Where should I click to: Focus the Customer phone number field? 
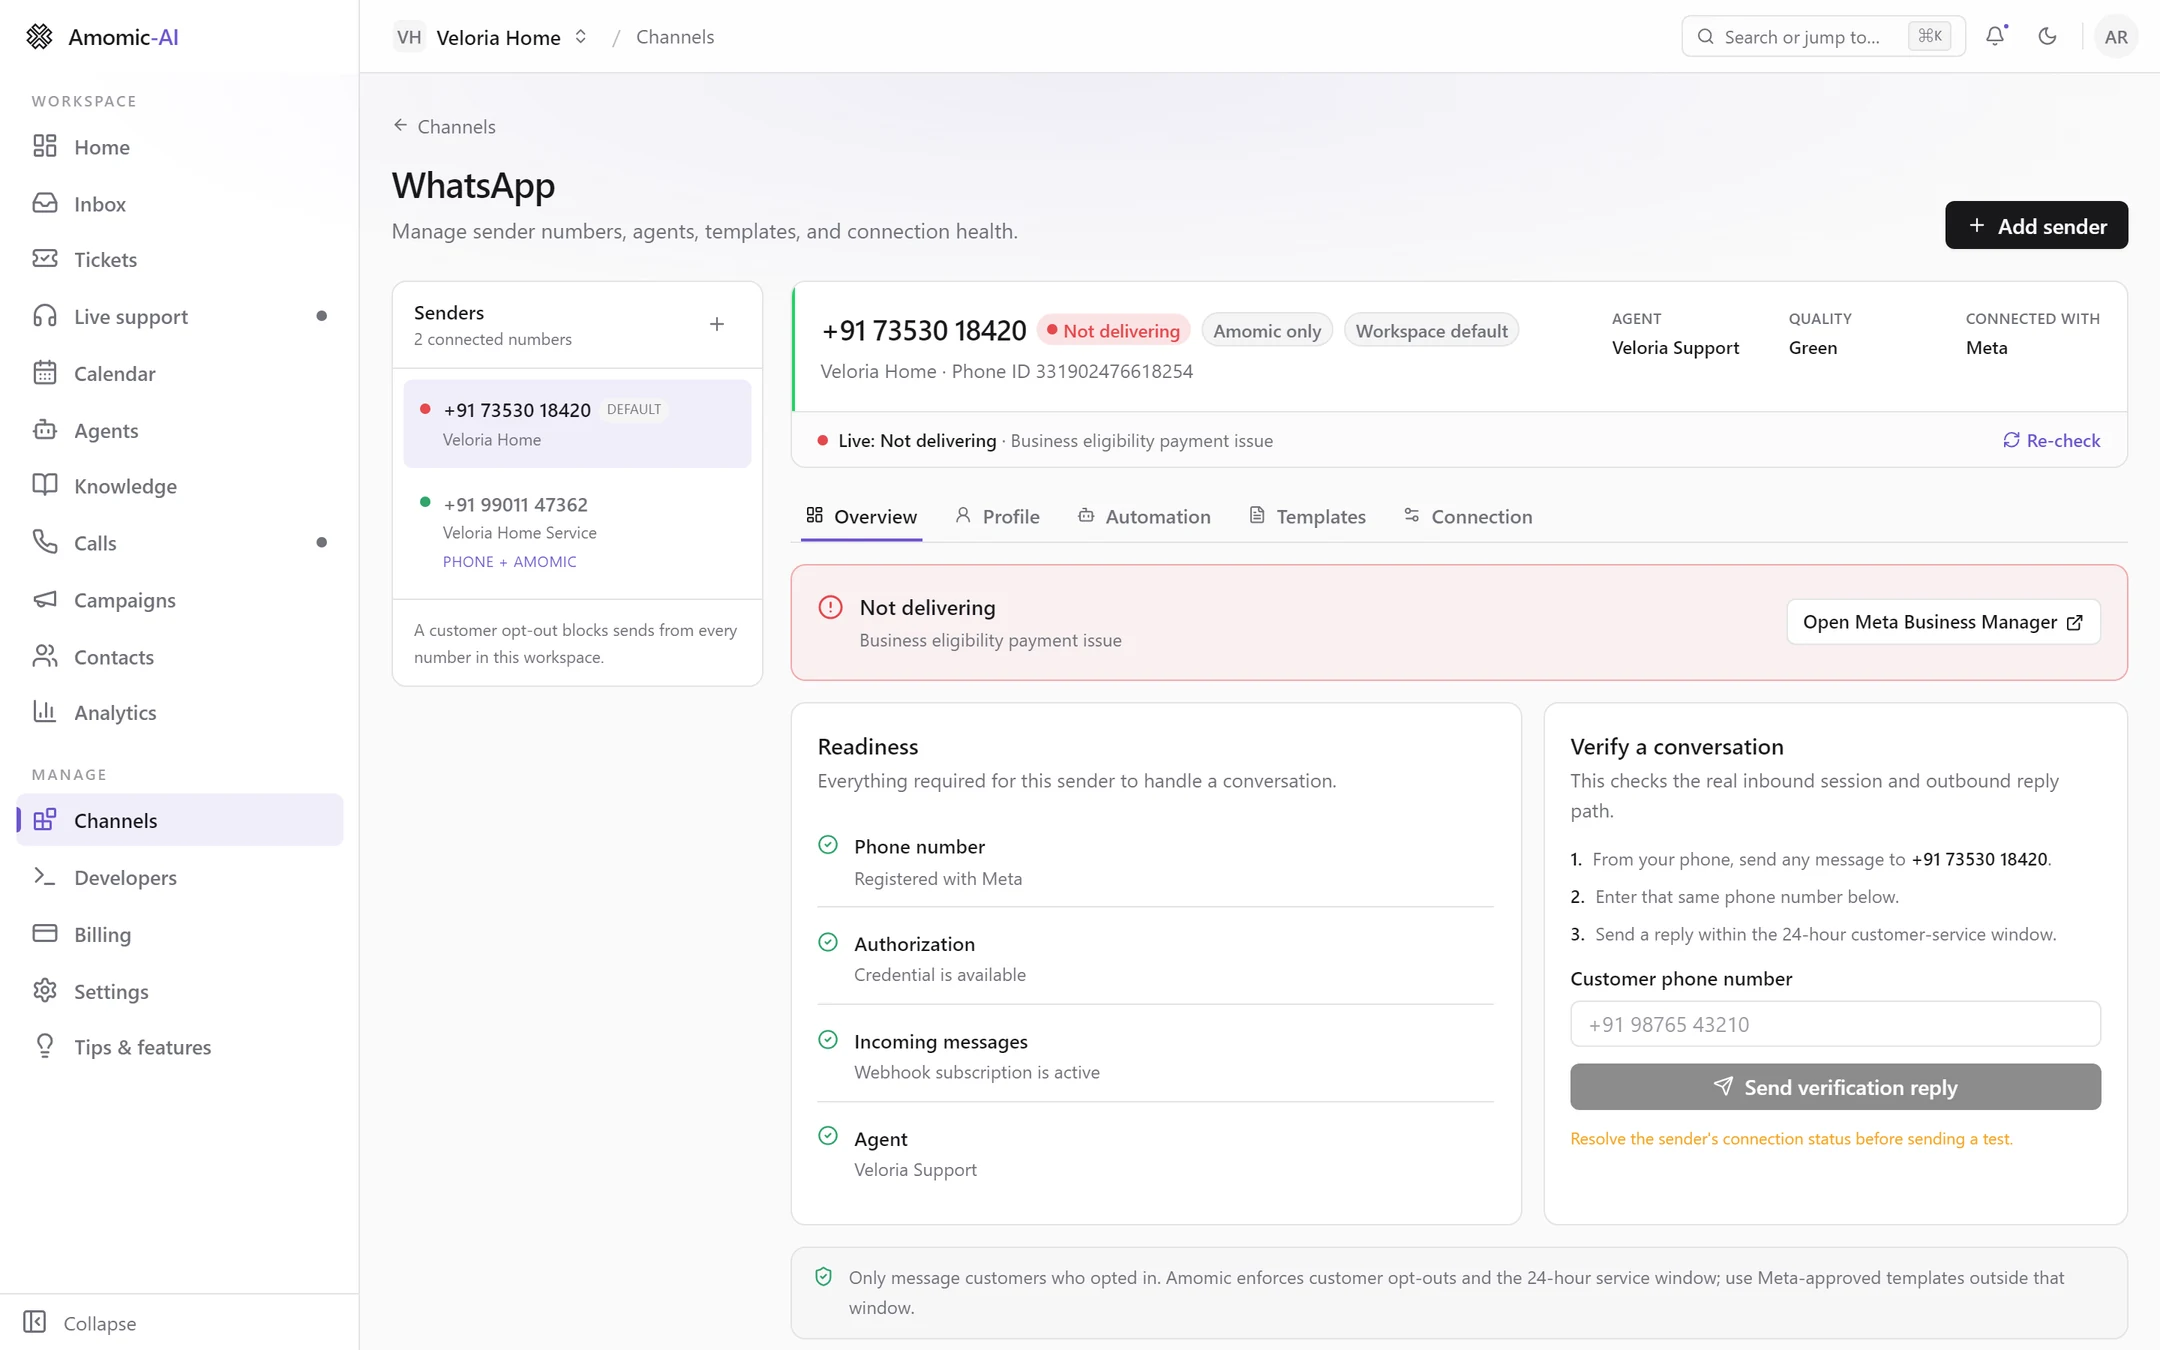pos(1835,1024)
